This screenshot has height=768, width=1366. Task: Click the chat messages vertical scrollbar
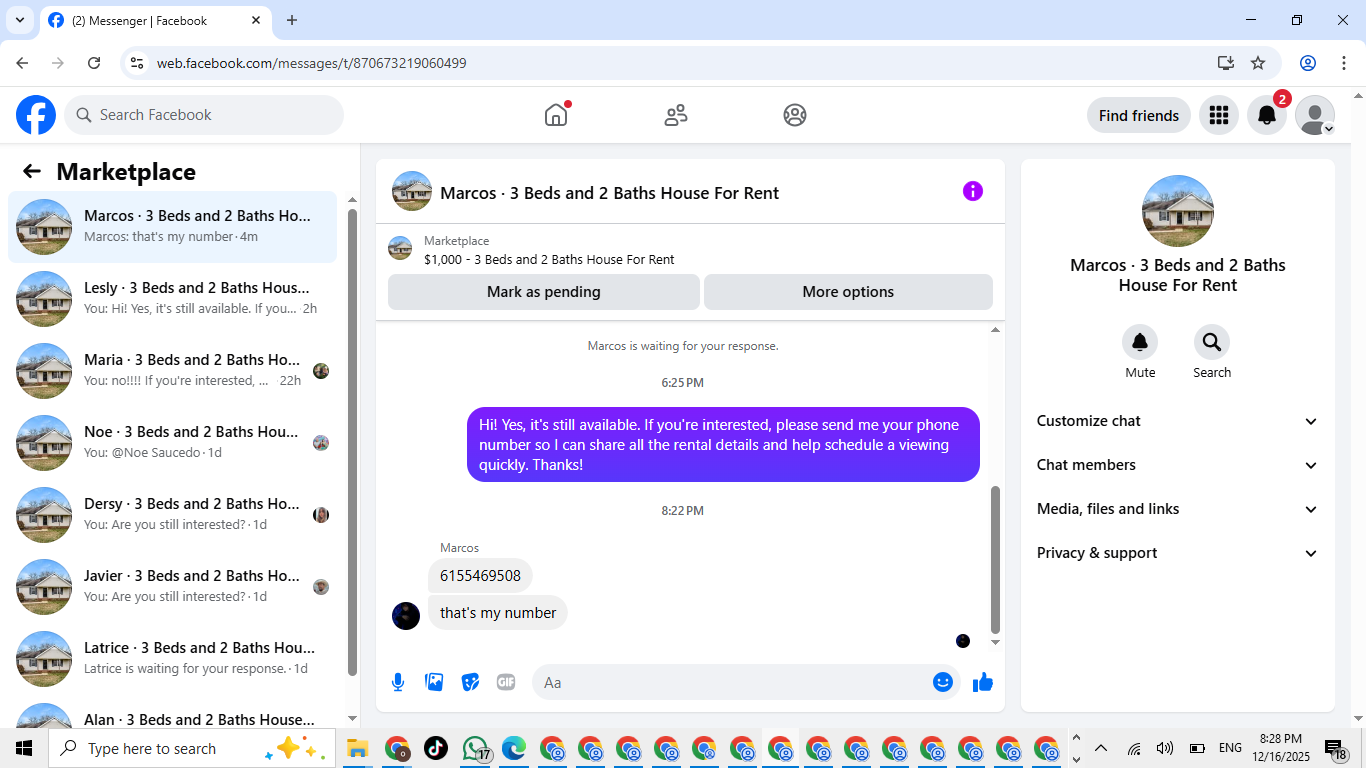[995, 560]
